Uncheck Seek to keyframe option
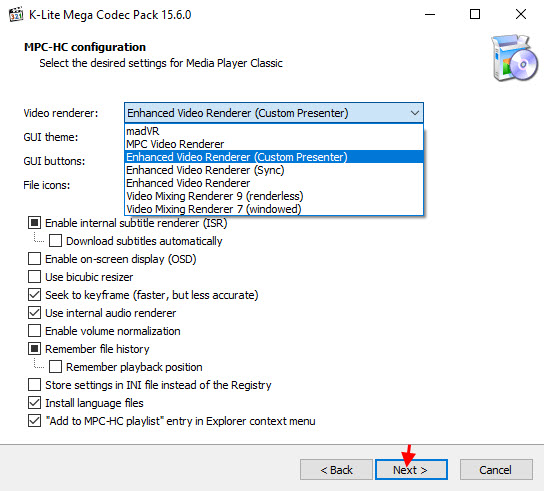544x491 pixels. point(34,295)
